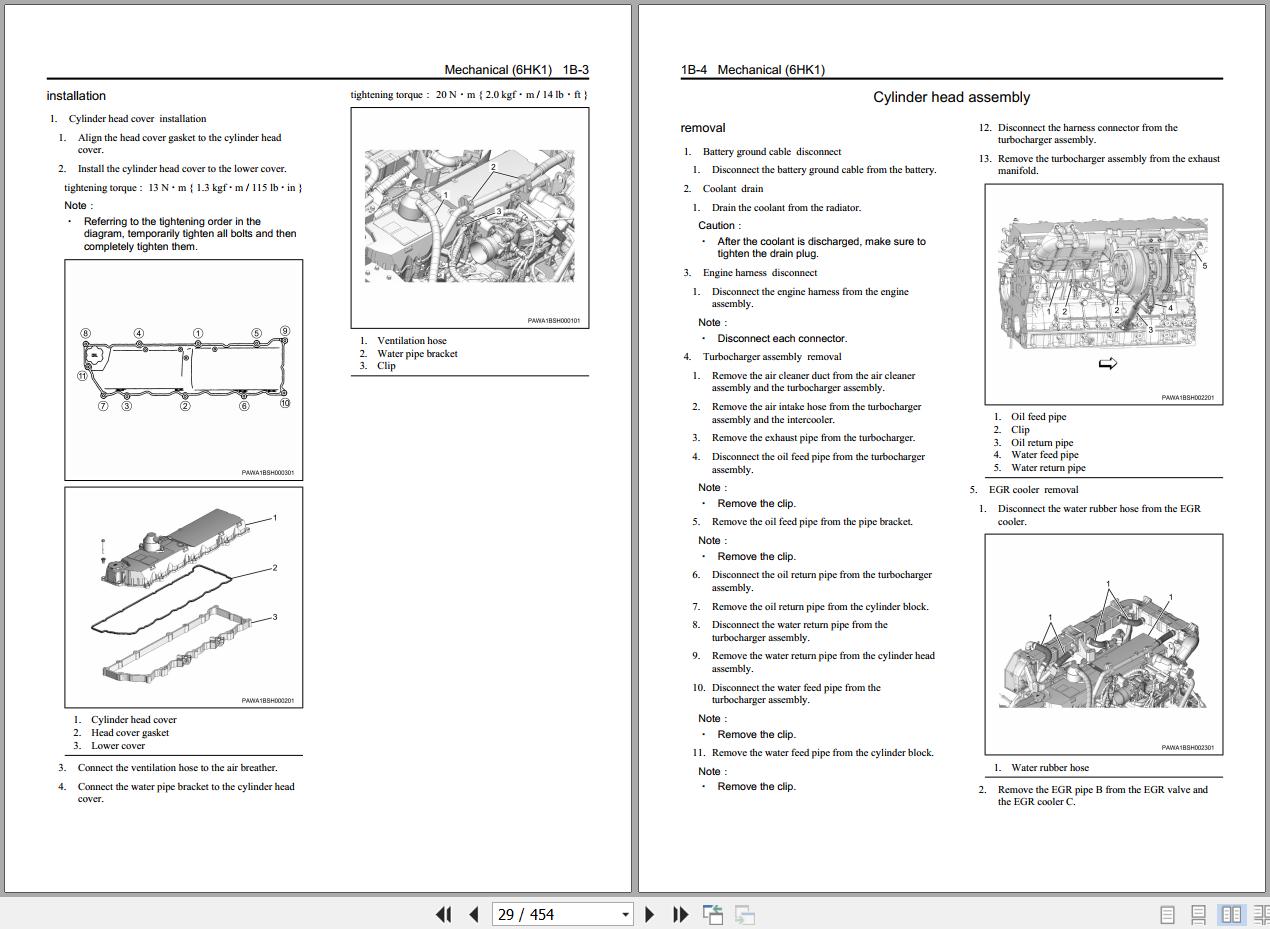This screenshot has height=929, width=1270.
Task: Click 'tightening torque : 20 N·m' text
Action: 469,95
